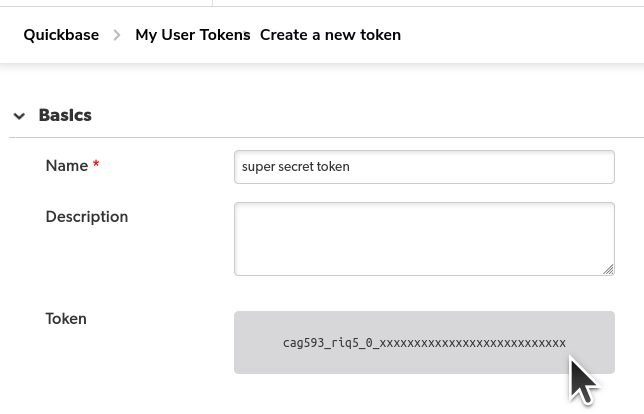The width and height of the screenshot is (644, 414).
Task: Click the Token field label
Action: tap(66, 319)
